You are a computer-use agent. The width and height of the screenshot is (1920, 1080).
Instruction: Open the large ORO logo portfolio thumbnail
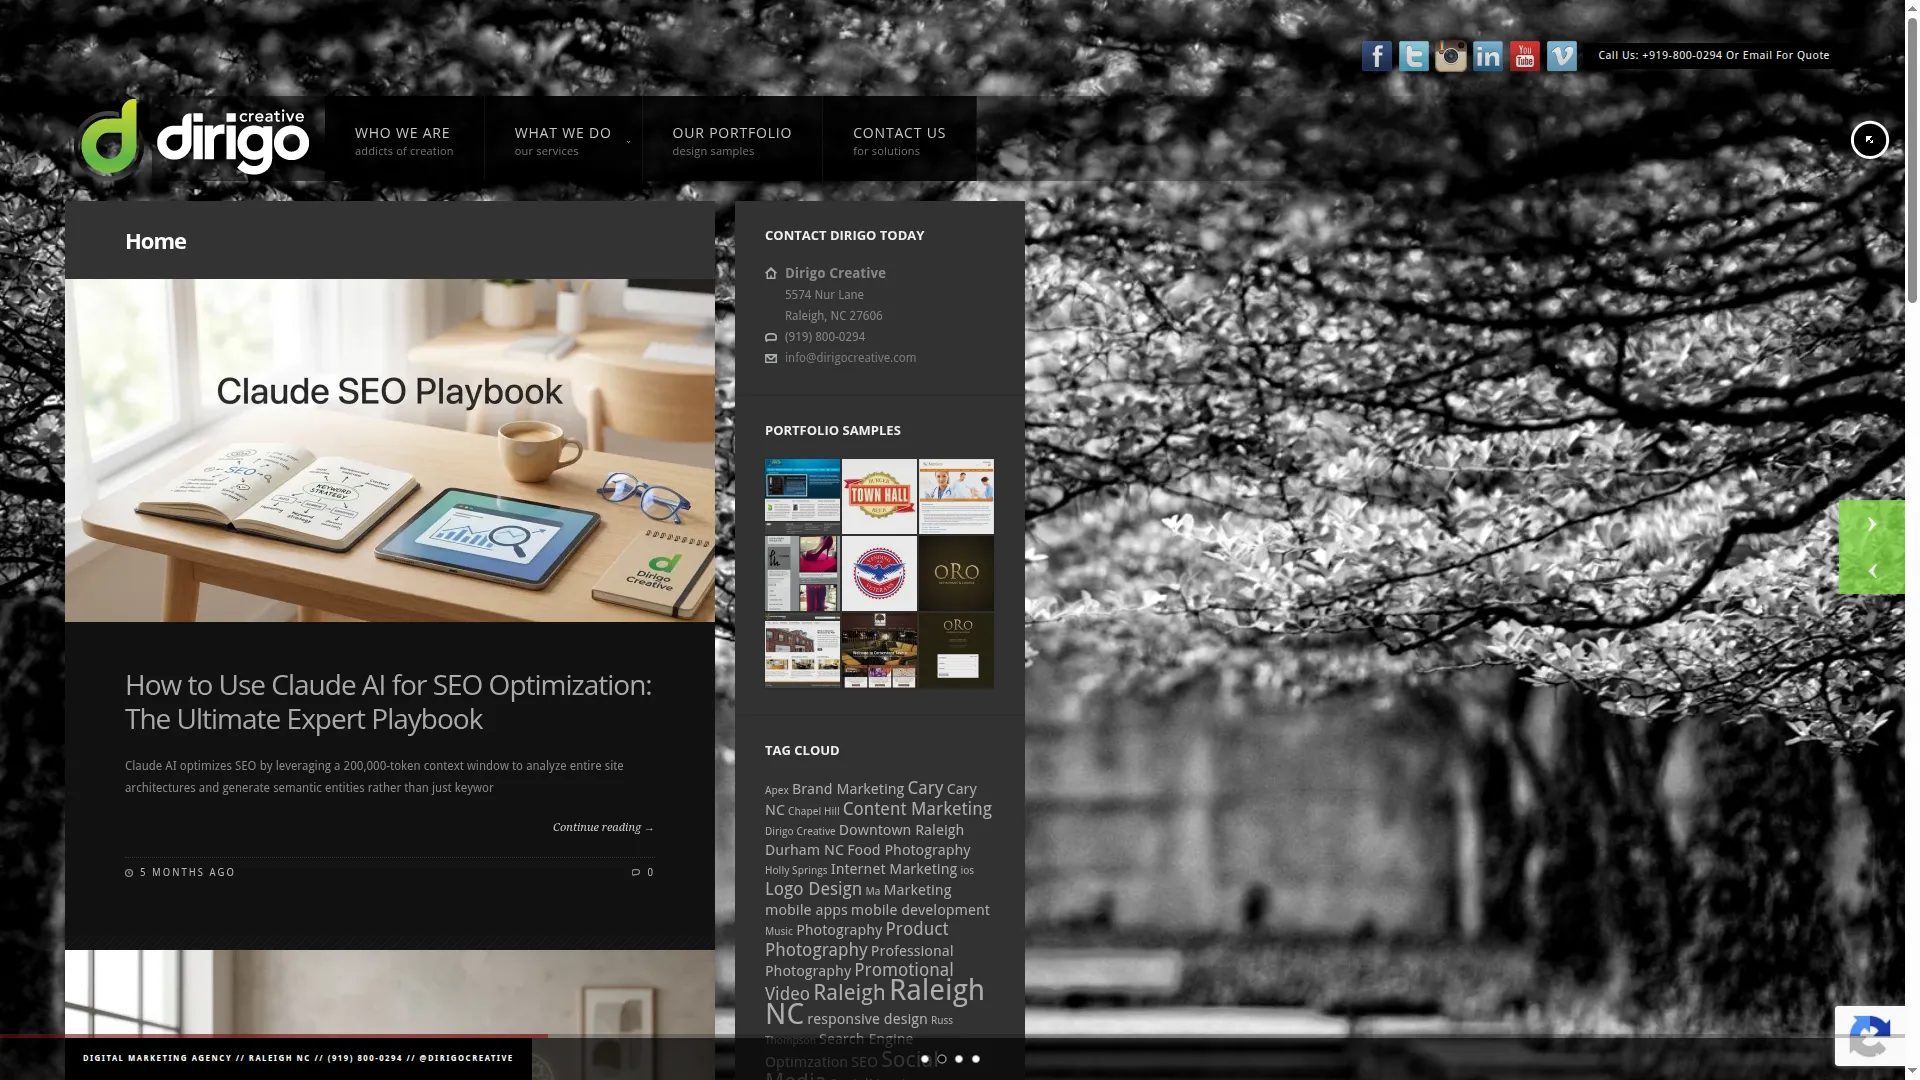click(956, 573)
